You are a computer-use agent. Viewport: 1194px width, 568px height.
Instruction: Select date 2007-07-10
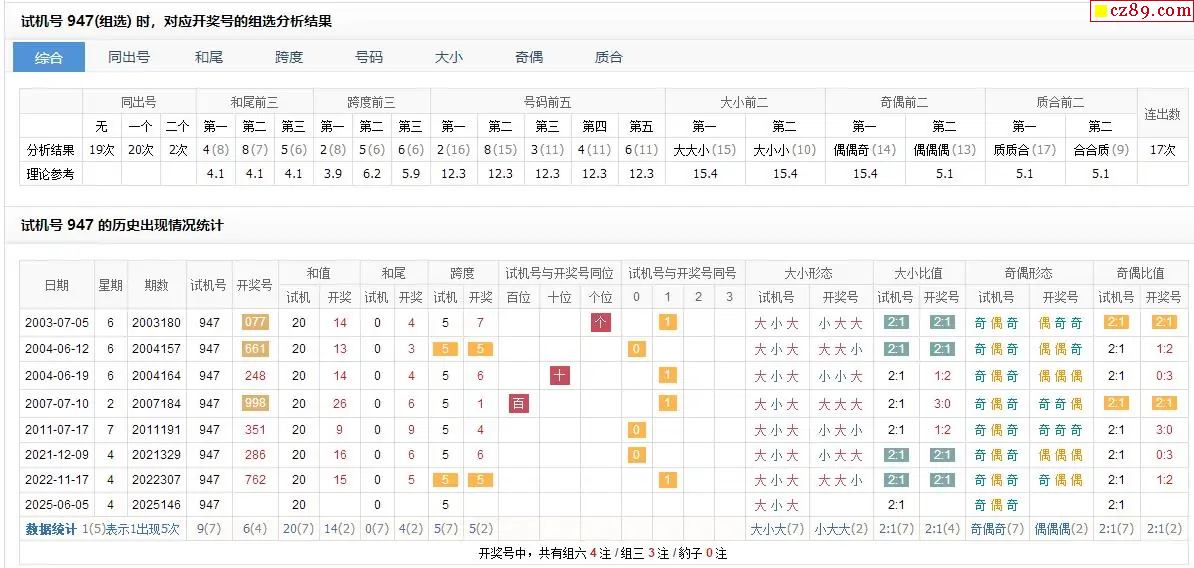(x=57, y=404)
